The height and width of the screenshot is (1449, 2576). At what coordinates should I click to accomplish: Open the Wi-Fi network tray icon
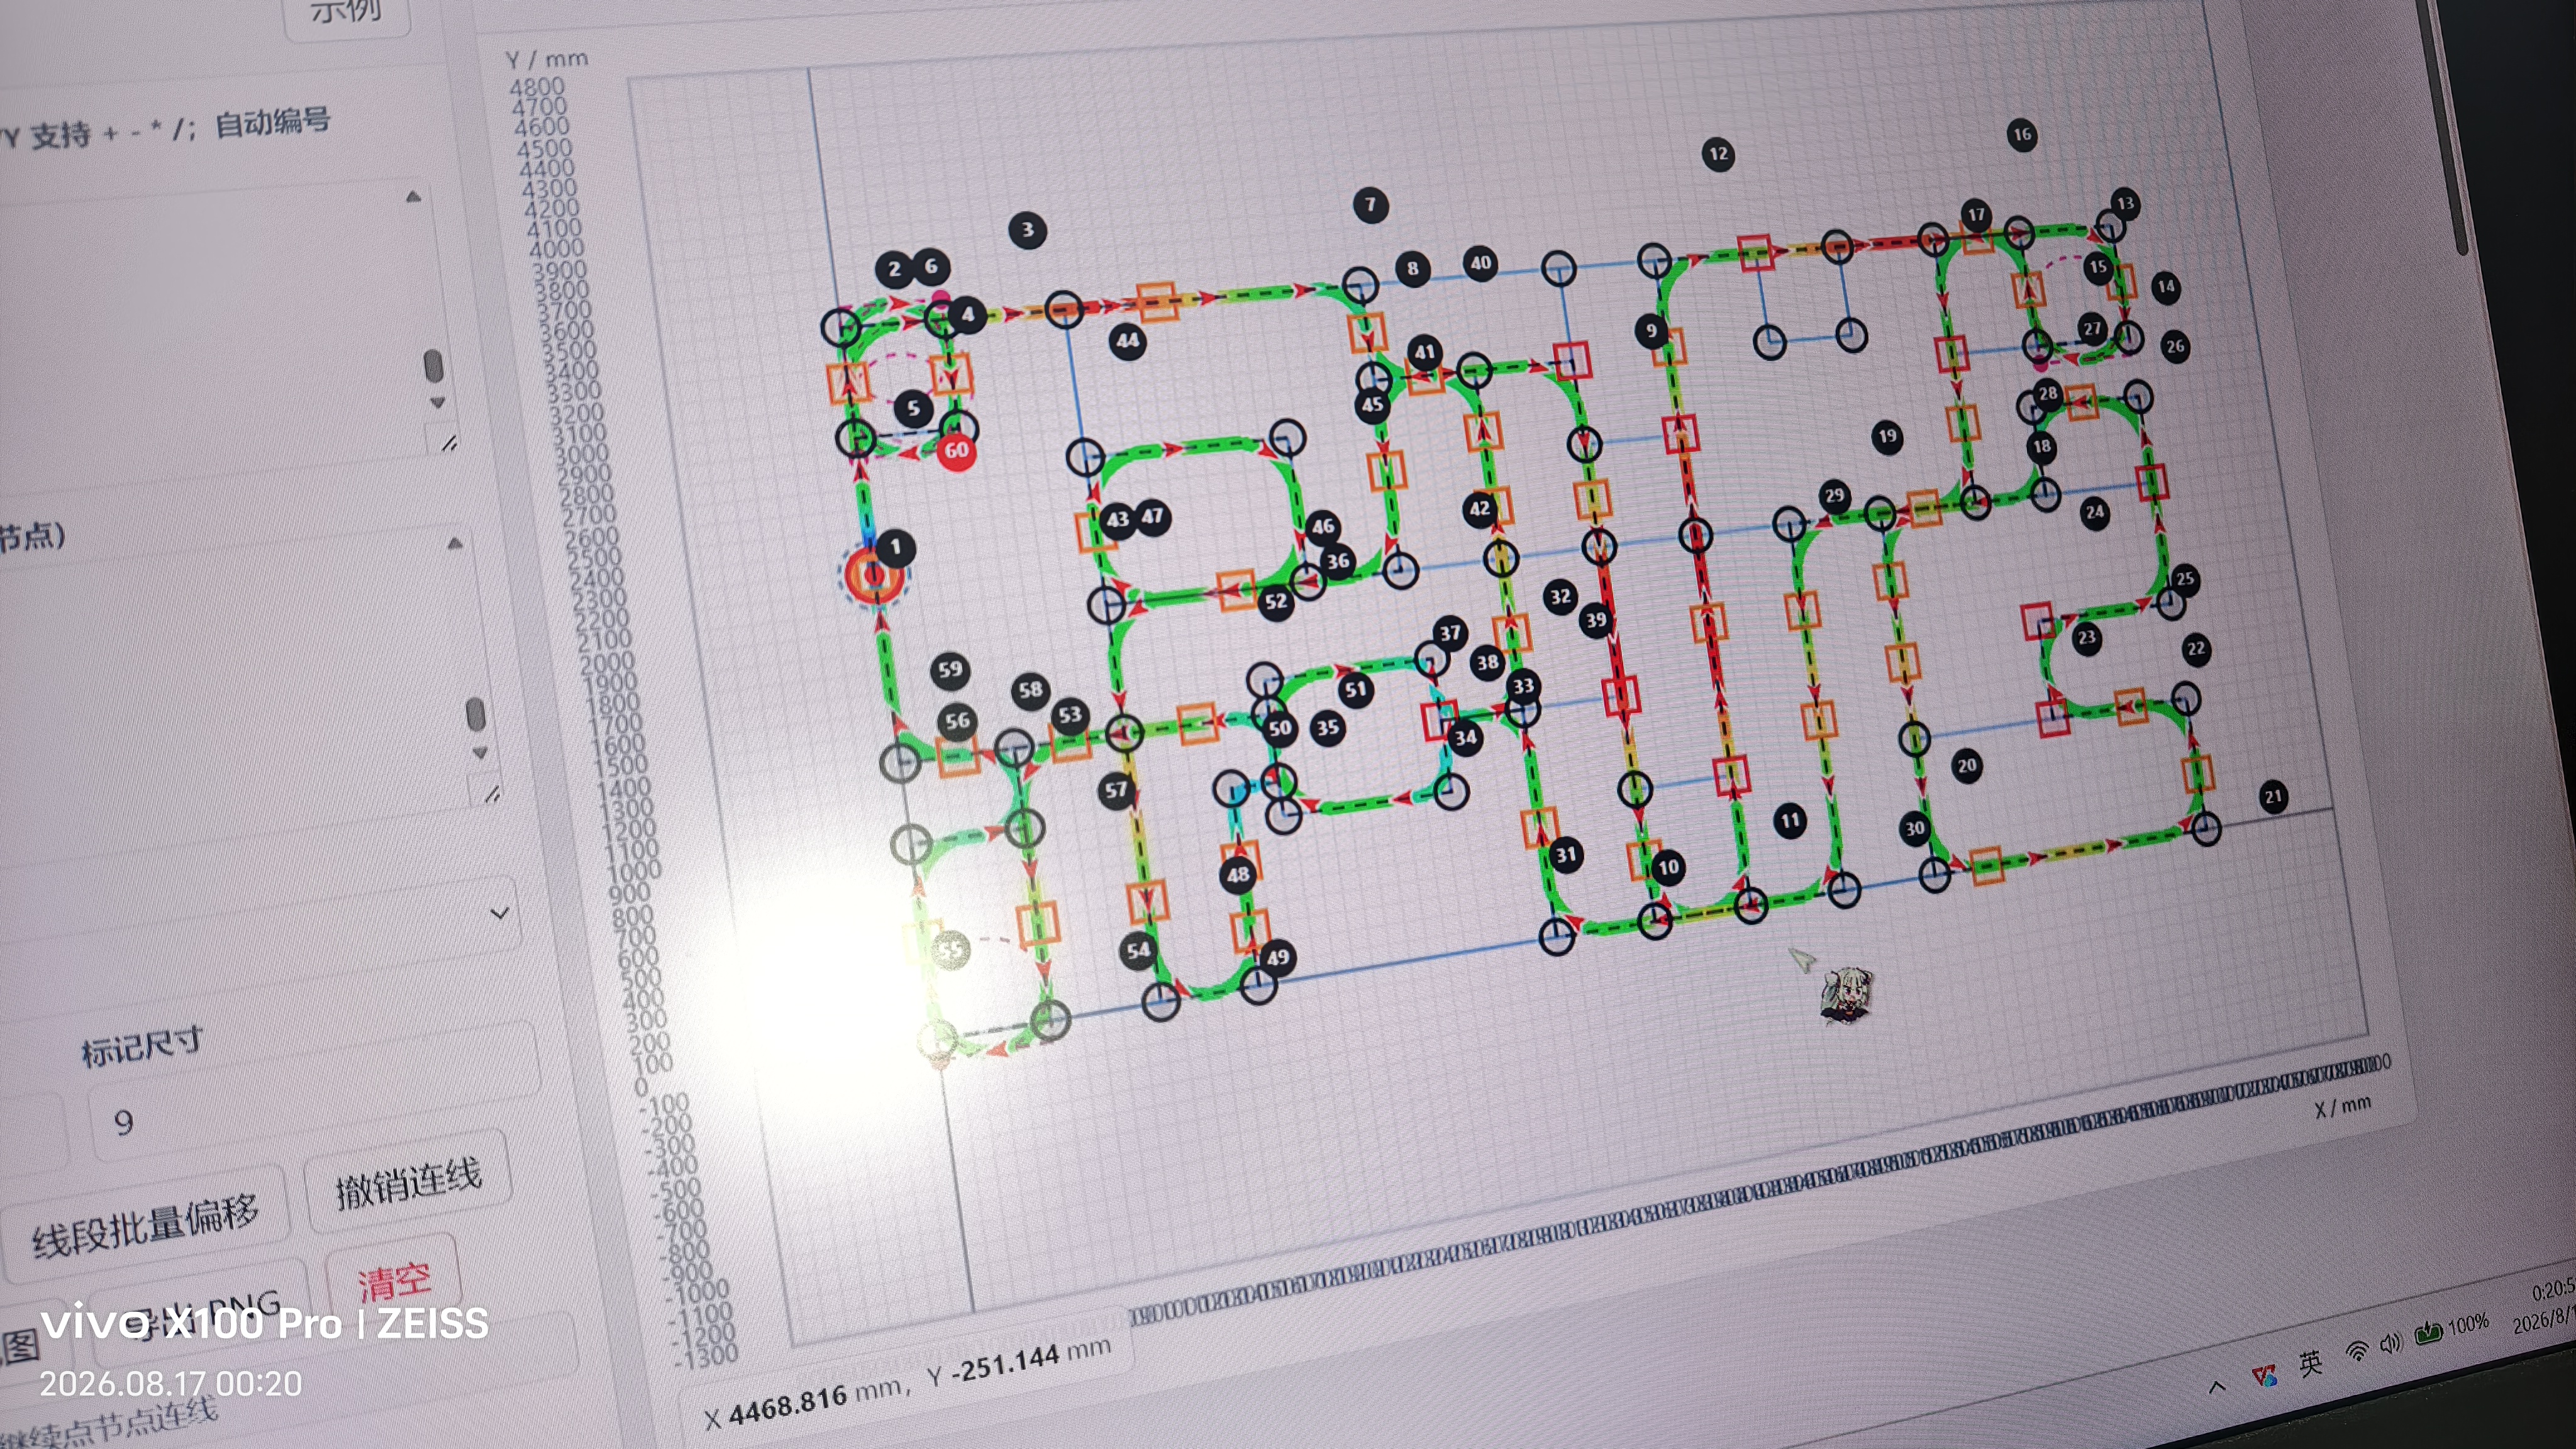[2357, 1352]
